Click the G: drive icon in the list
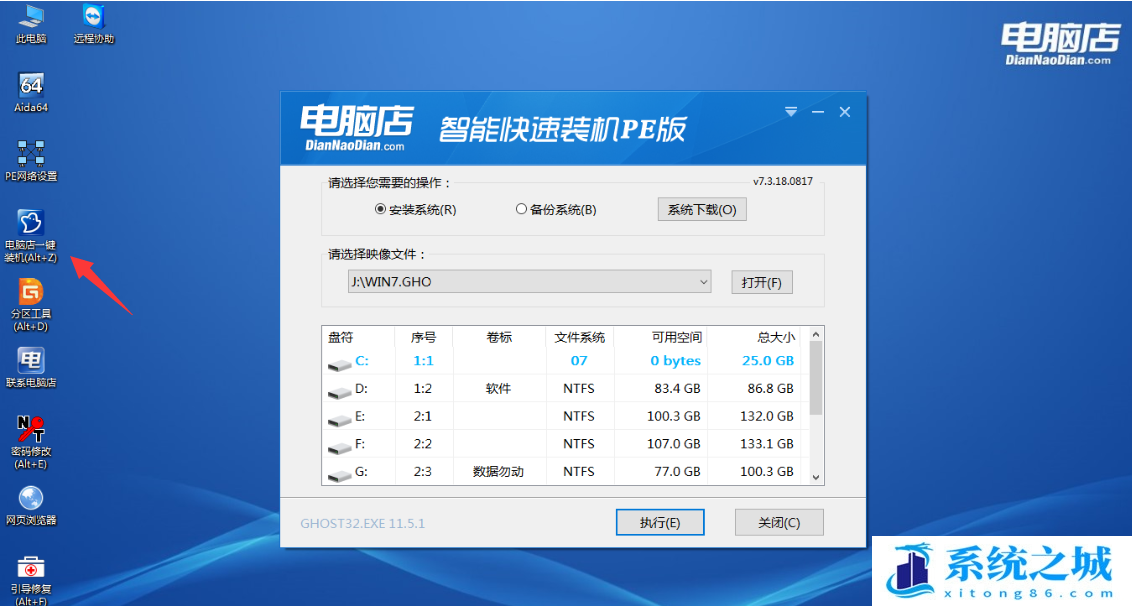The height and width of the screenshot is (606, 1132). pyautogui.click(x=339, y=476)
